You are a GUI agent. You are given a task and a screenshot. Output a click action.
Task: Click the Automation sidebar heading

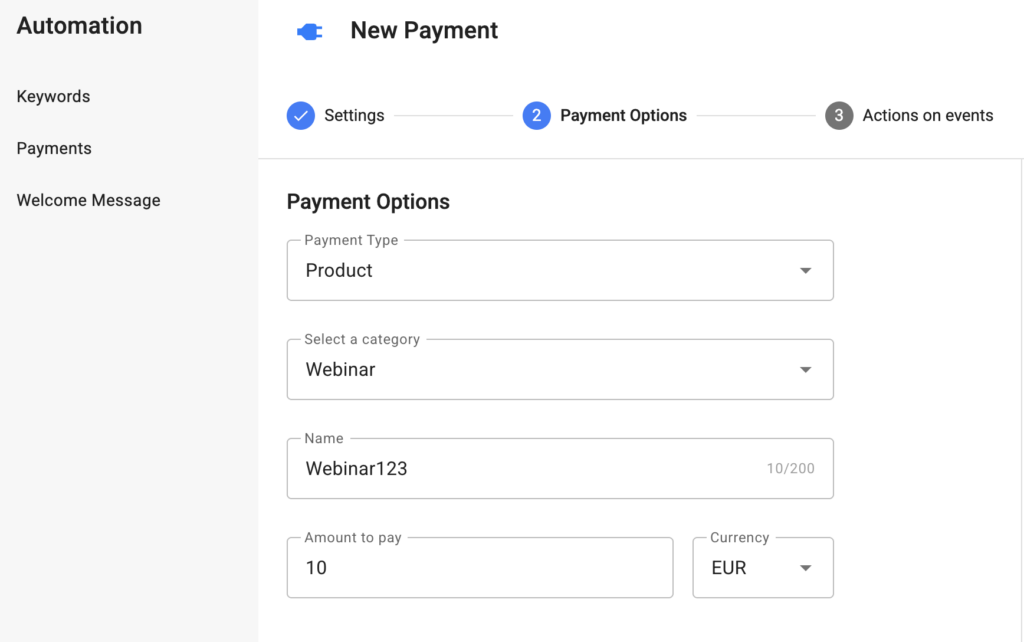coord(79,26)
